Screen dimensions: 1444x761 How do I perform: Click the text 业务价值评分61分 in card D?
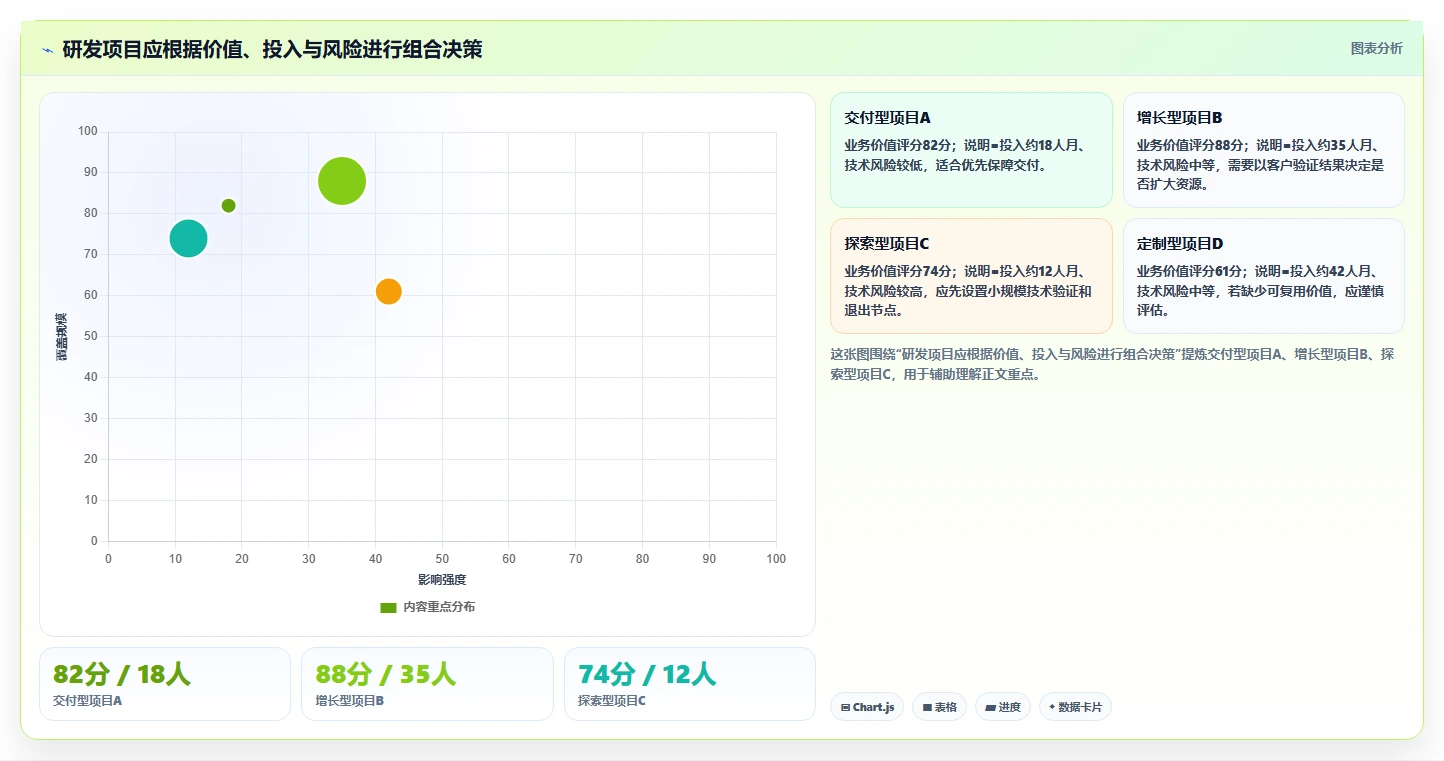(1193, 271)
